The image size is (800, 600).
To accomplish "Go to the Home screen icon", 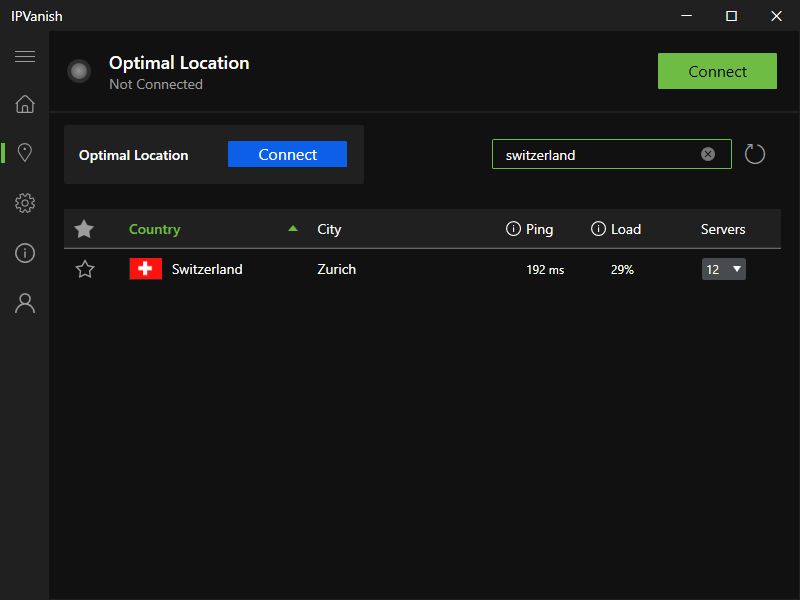I will pos(24,104).
